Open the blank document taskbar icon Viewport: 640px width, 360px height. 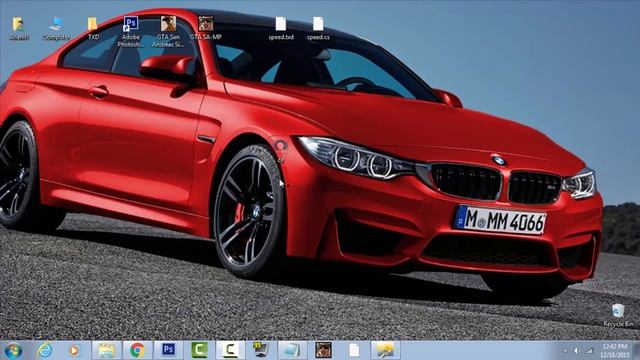(x=354, y=350)
